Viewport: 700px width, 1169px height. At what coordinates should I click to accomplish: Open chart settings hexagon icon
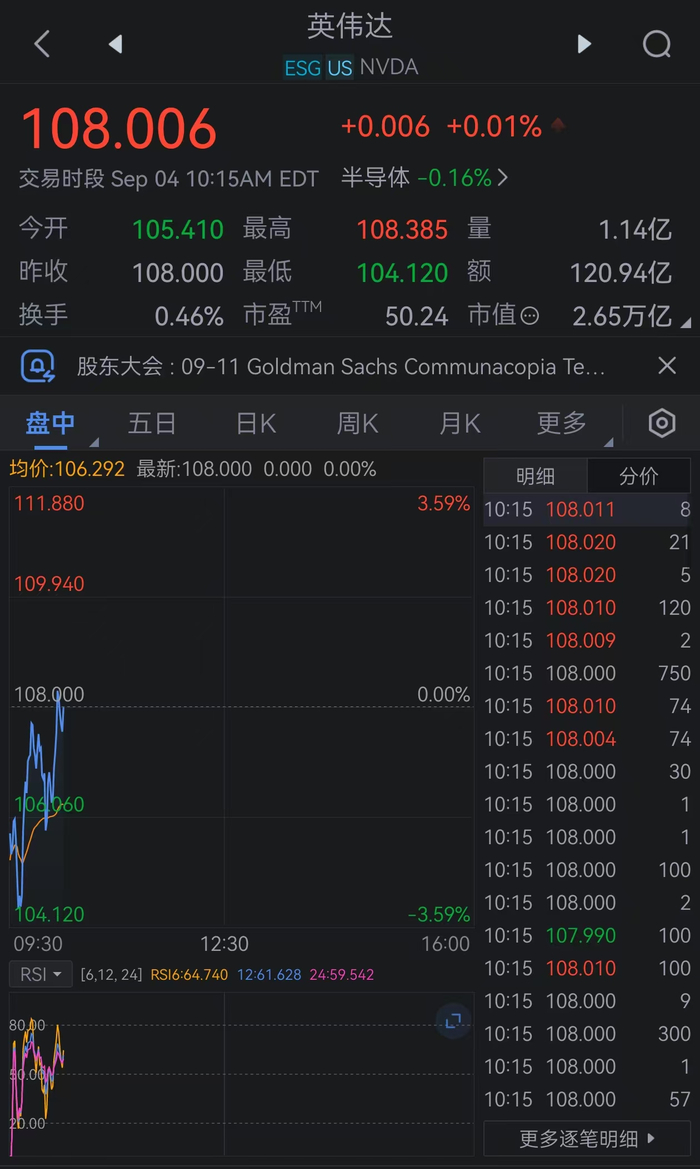point(662,423)
